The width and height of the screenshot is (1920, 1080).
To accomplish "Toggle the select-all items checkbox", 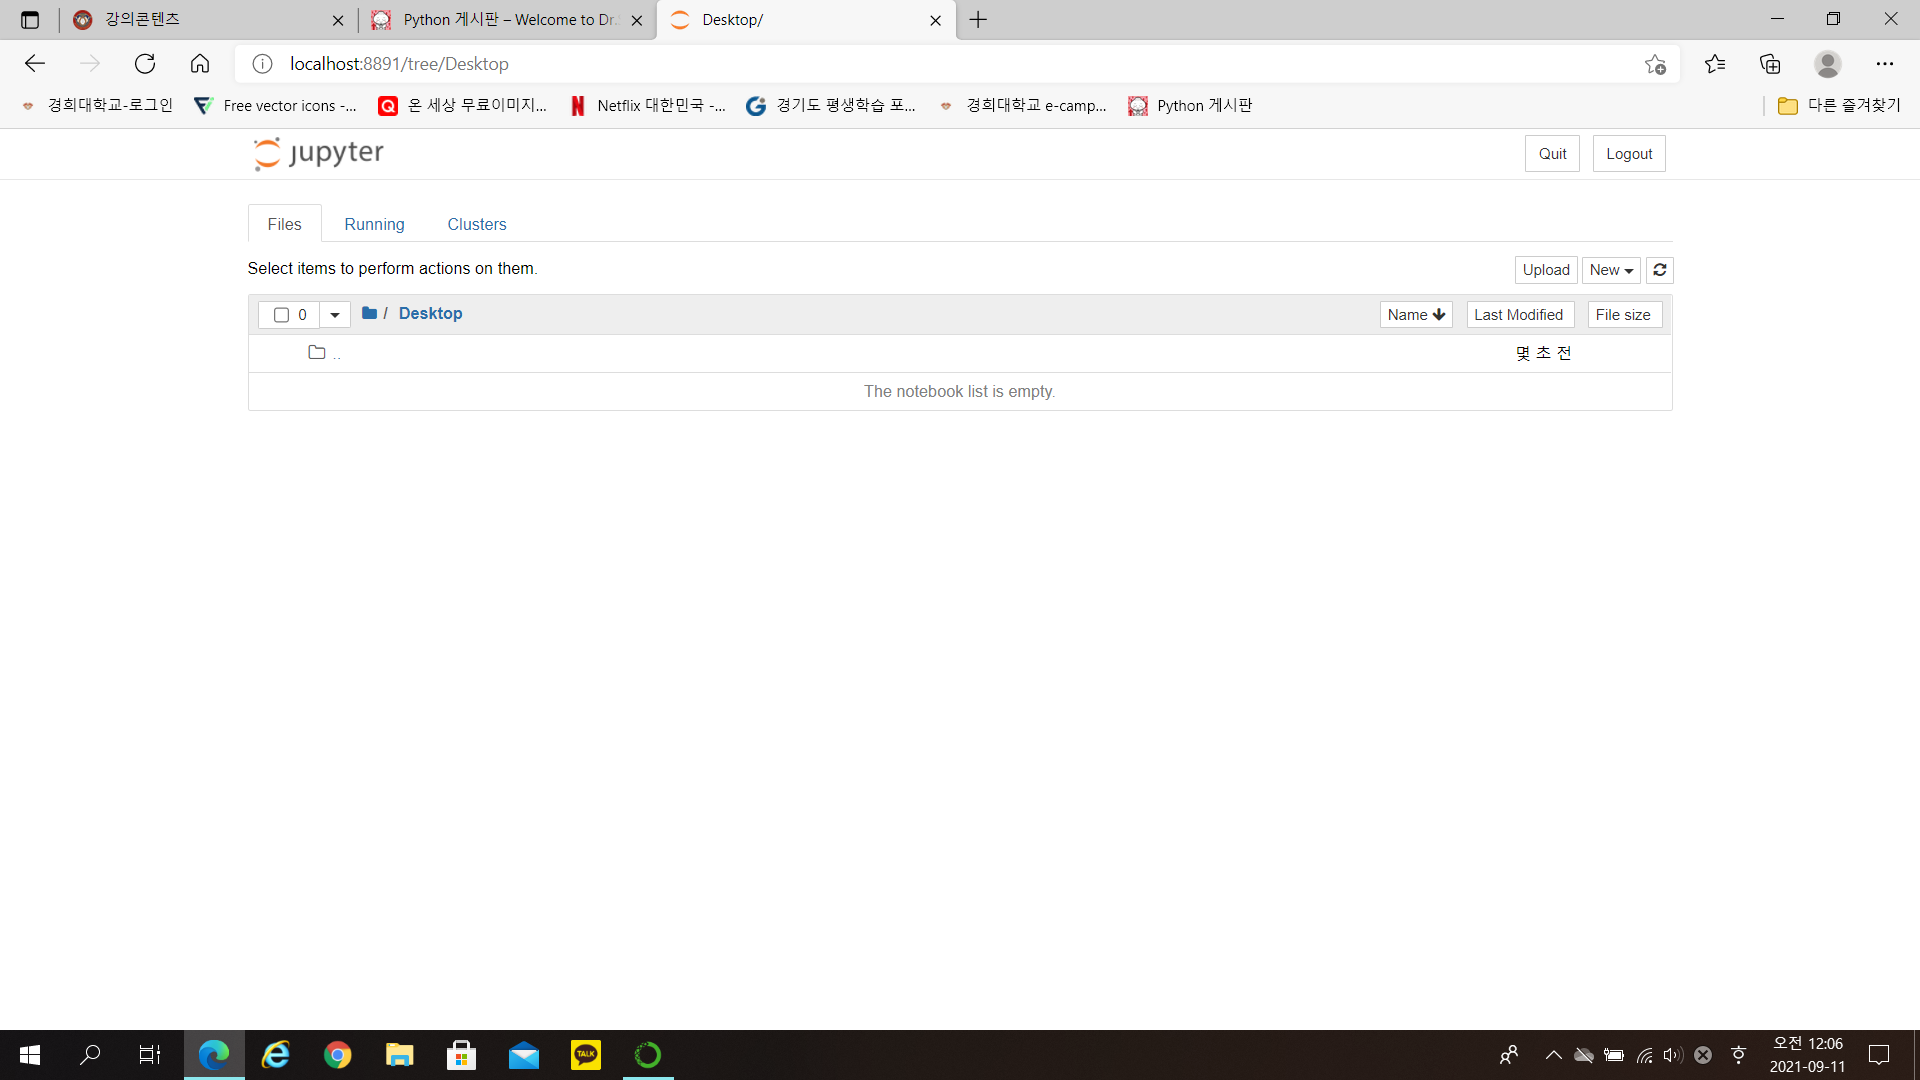I will coord(281,315).
